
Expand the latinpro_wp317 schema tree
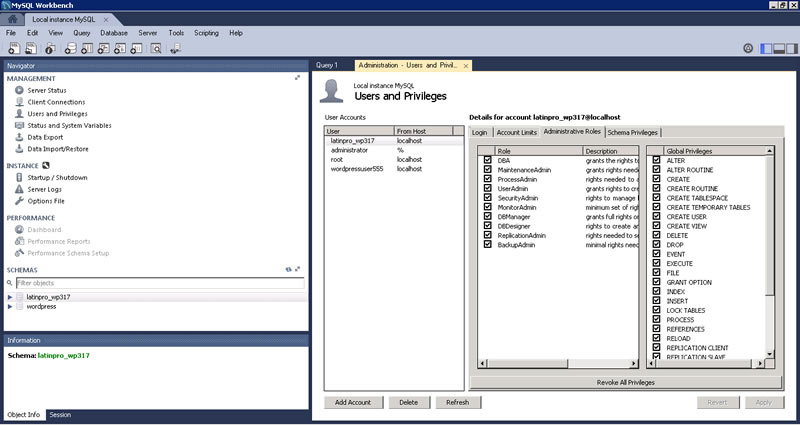(10, 297)
